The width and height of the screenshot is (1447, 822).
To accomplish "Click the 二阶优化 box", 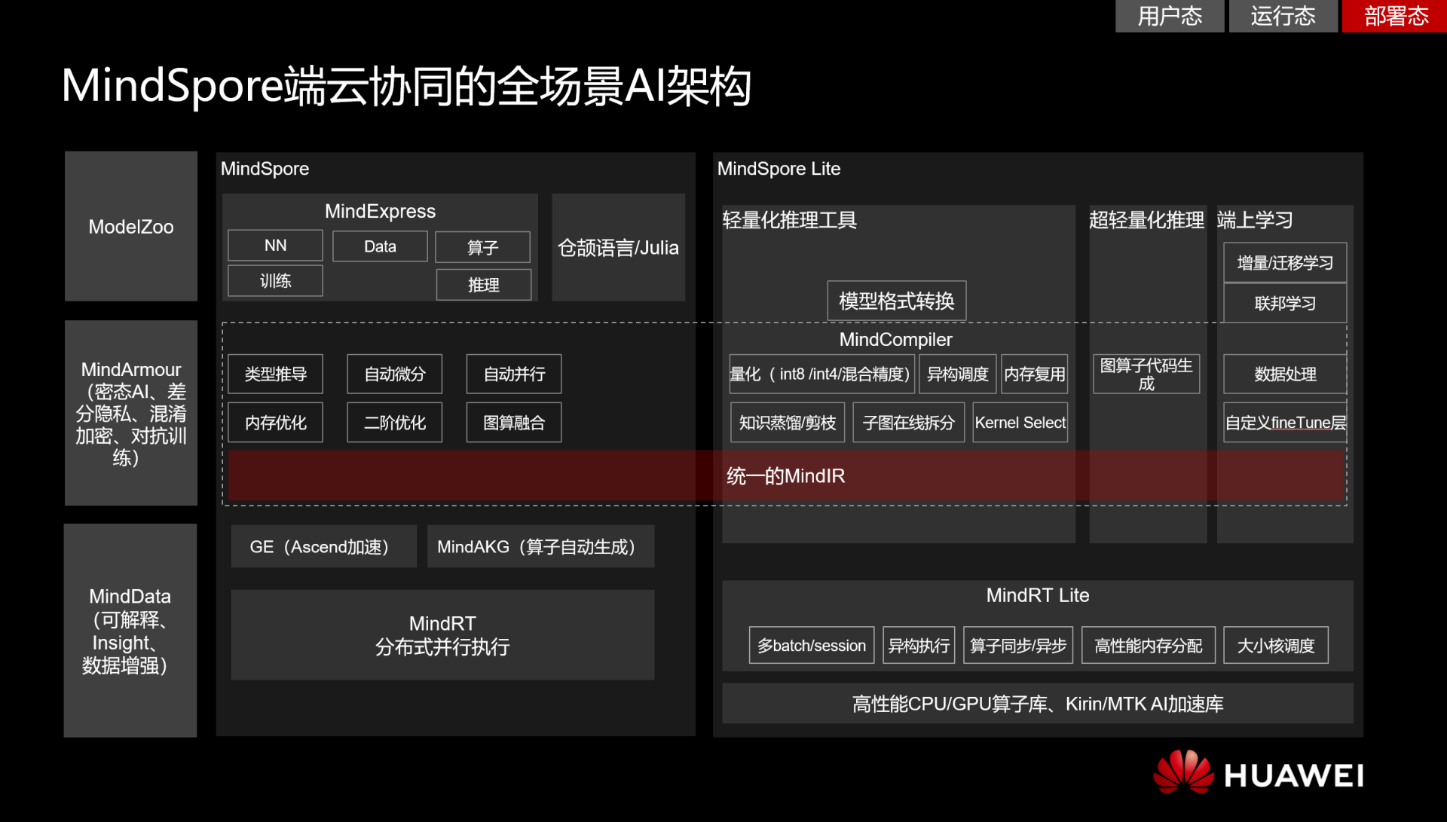I will (395, 423).
